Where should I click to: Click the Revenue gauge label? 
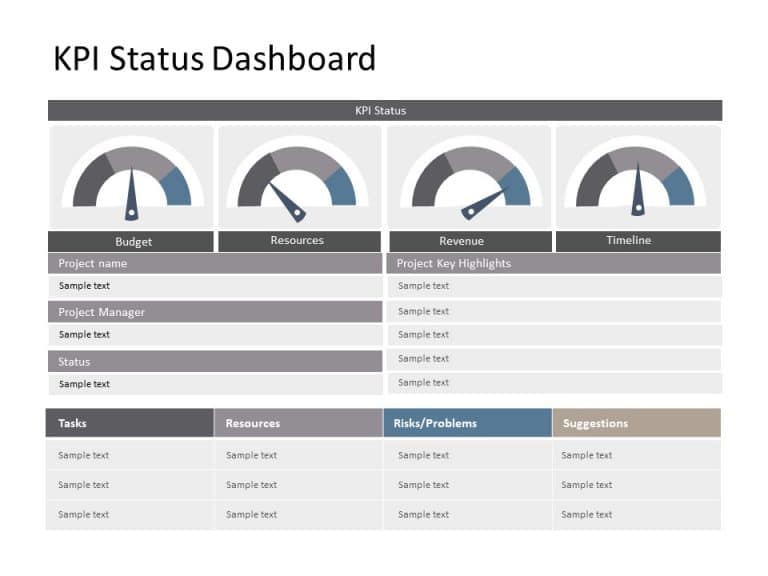point(470,241)
